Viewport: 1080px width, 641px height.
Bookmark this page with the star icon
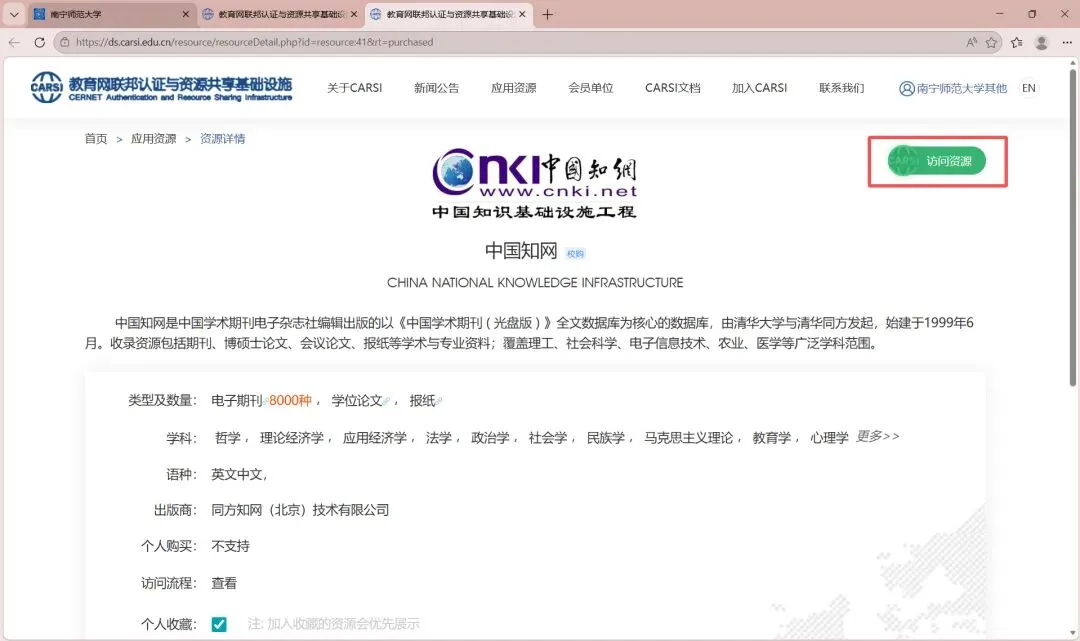click(991, 43)
